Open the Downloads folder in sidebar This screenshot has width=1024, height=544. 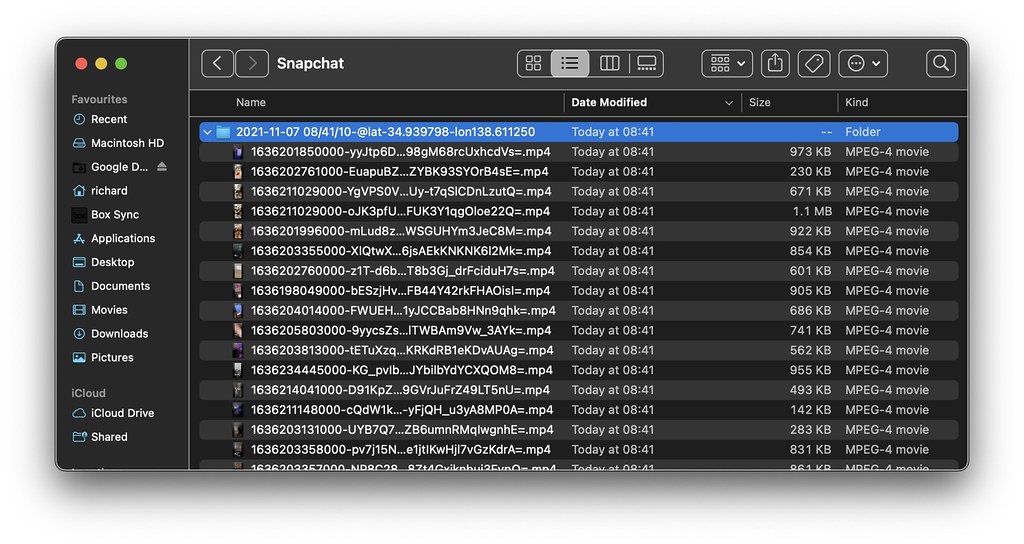coord(119,334)
